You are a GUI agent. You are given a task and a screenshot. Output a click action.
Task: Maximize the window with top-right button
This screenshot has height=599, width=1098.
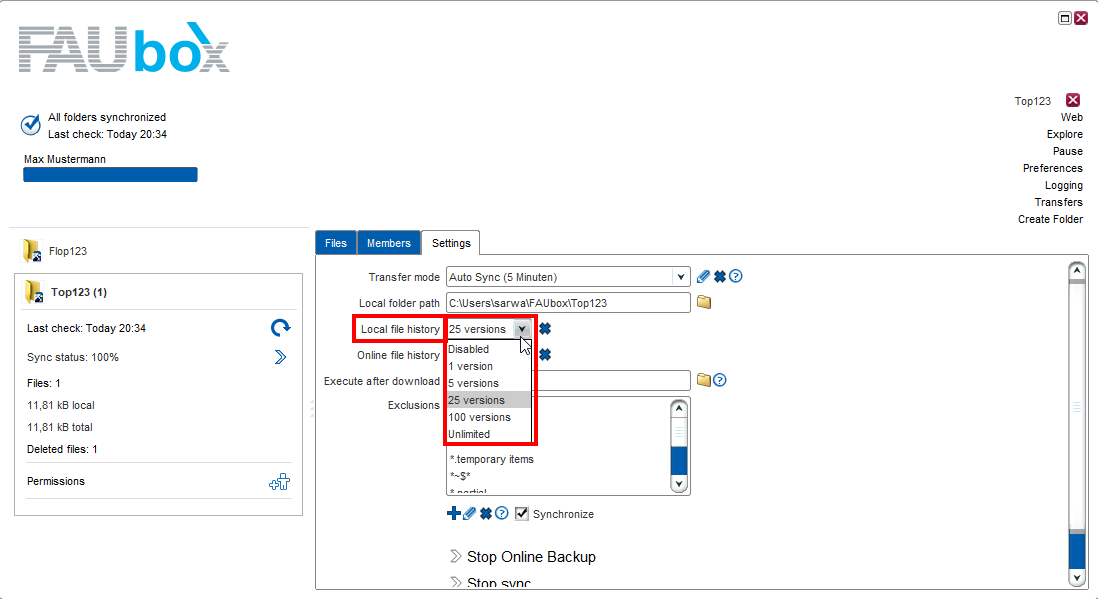[1064, 18]
